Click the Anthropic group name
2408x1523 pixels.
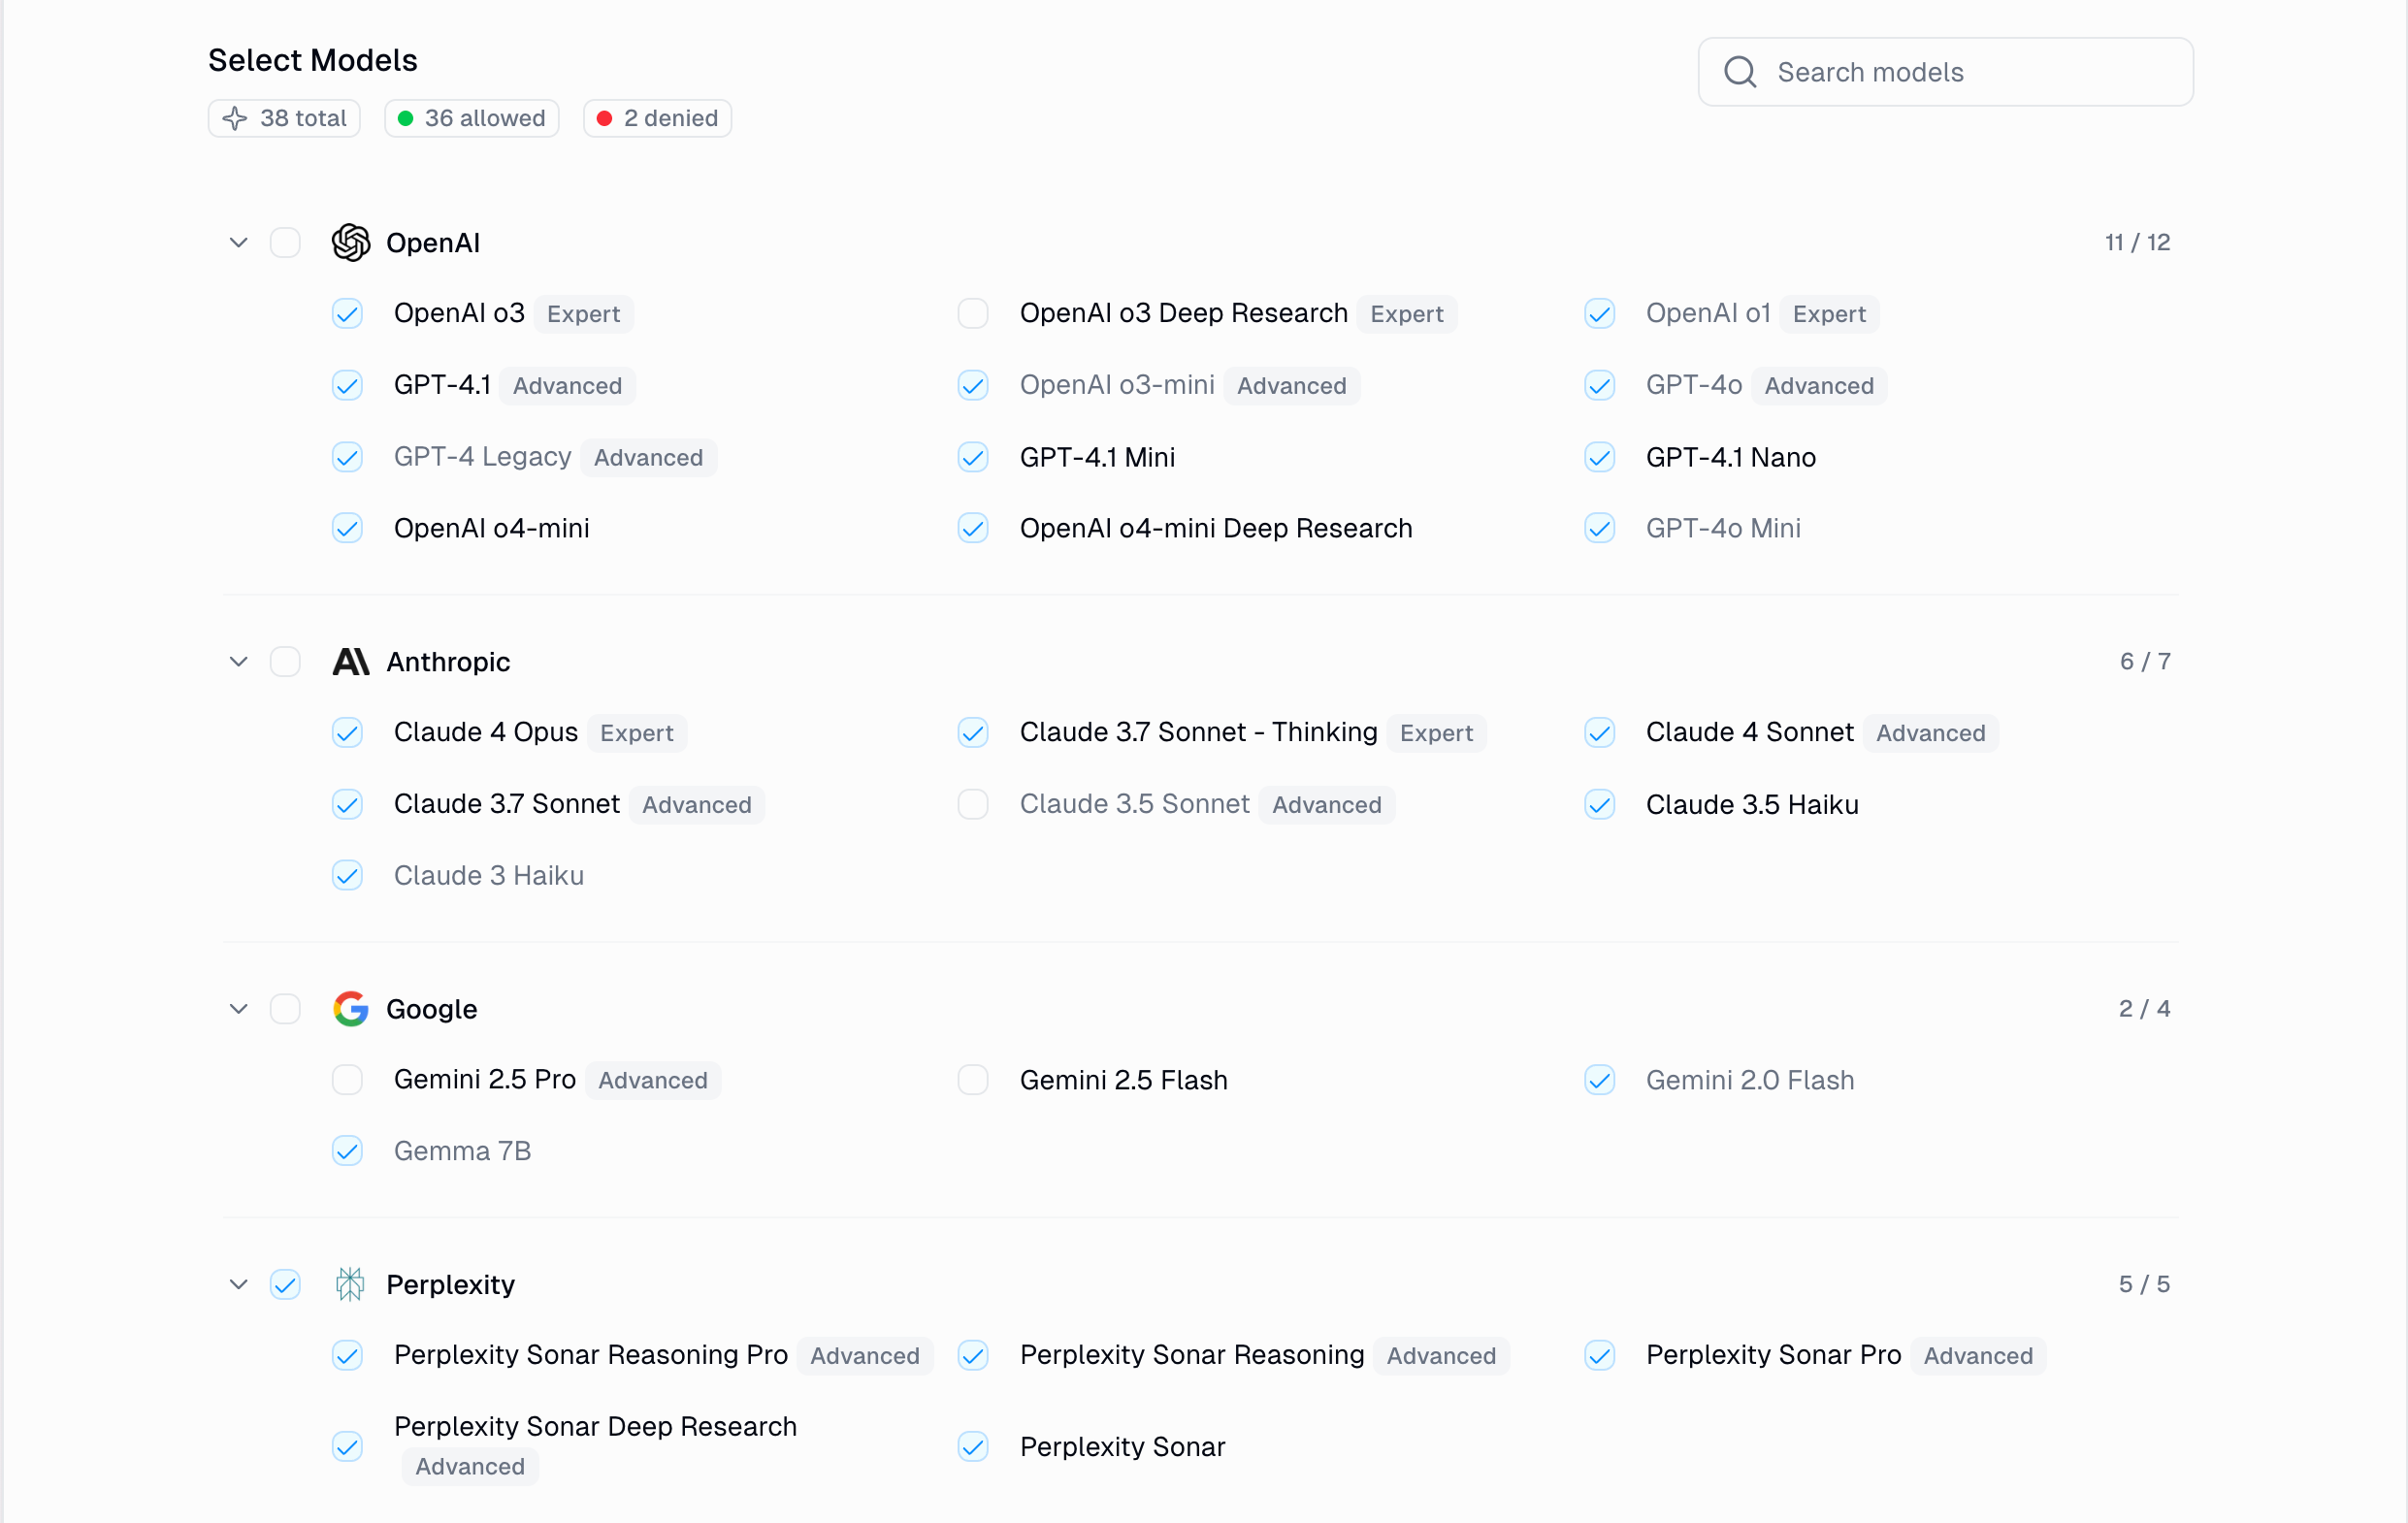[x=448, y=662]
